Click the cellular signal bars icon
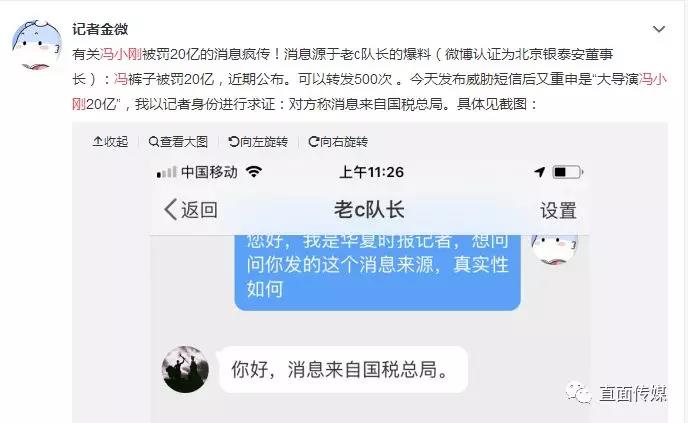Screen dimensions: 688x423 point(166,172)
